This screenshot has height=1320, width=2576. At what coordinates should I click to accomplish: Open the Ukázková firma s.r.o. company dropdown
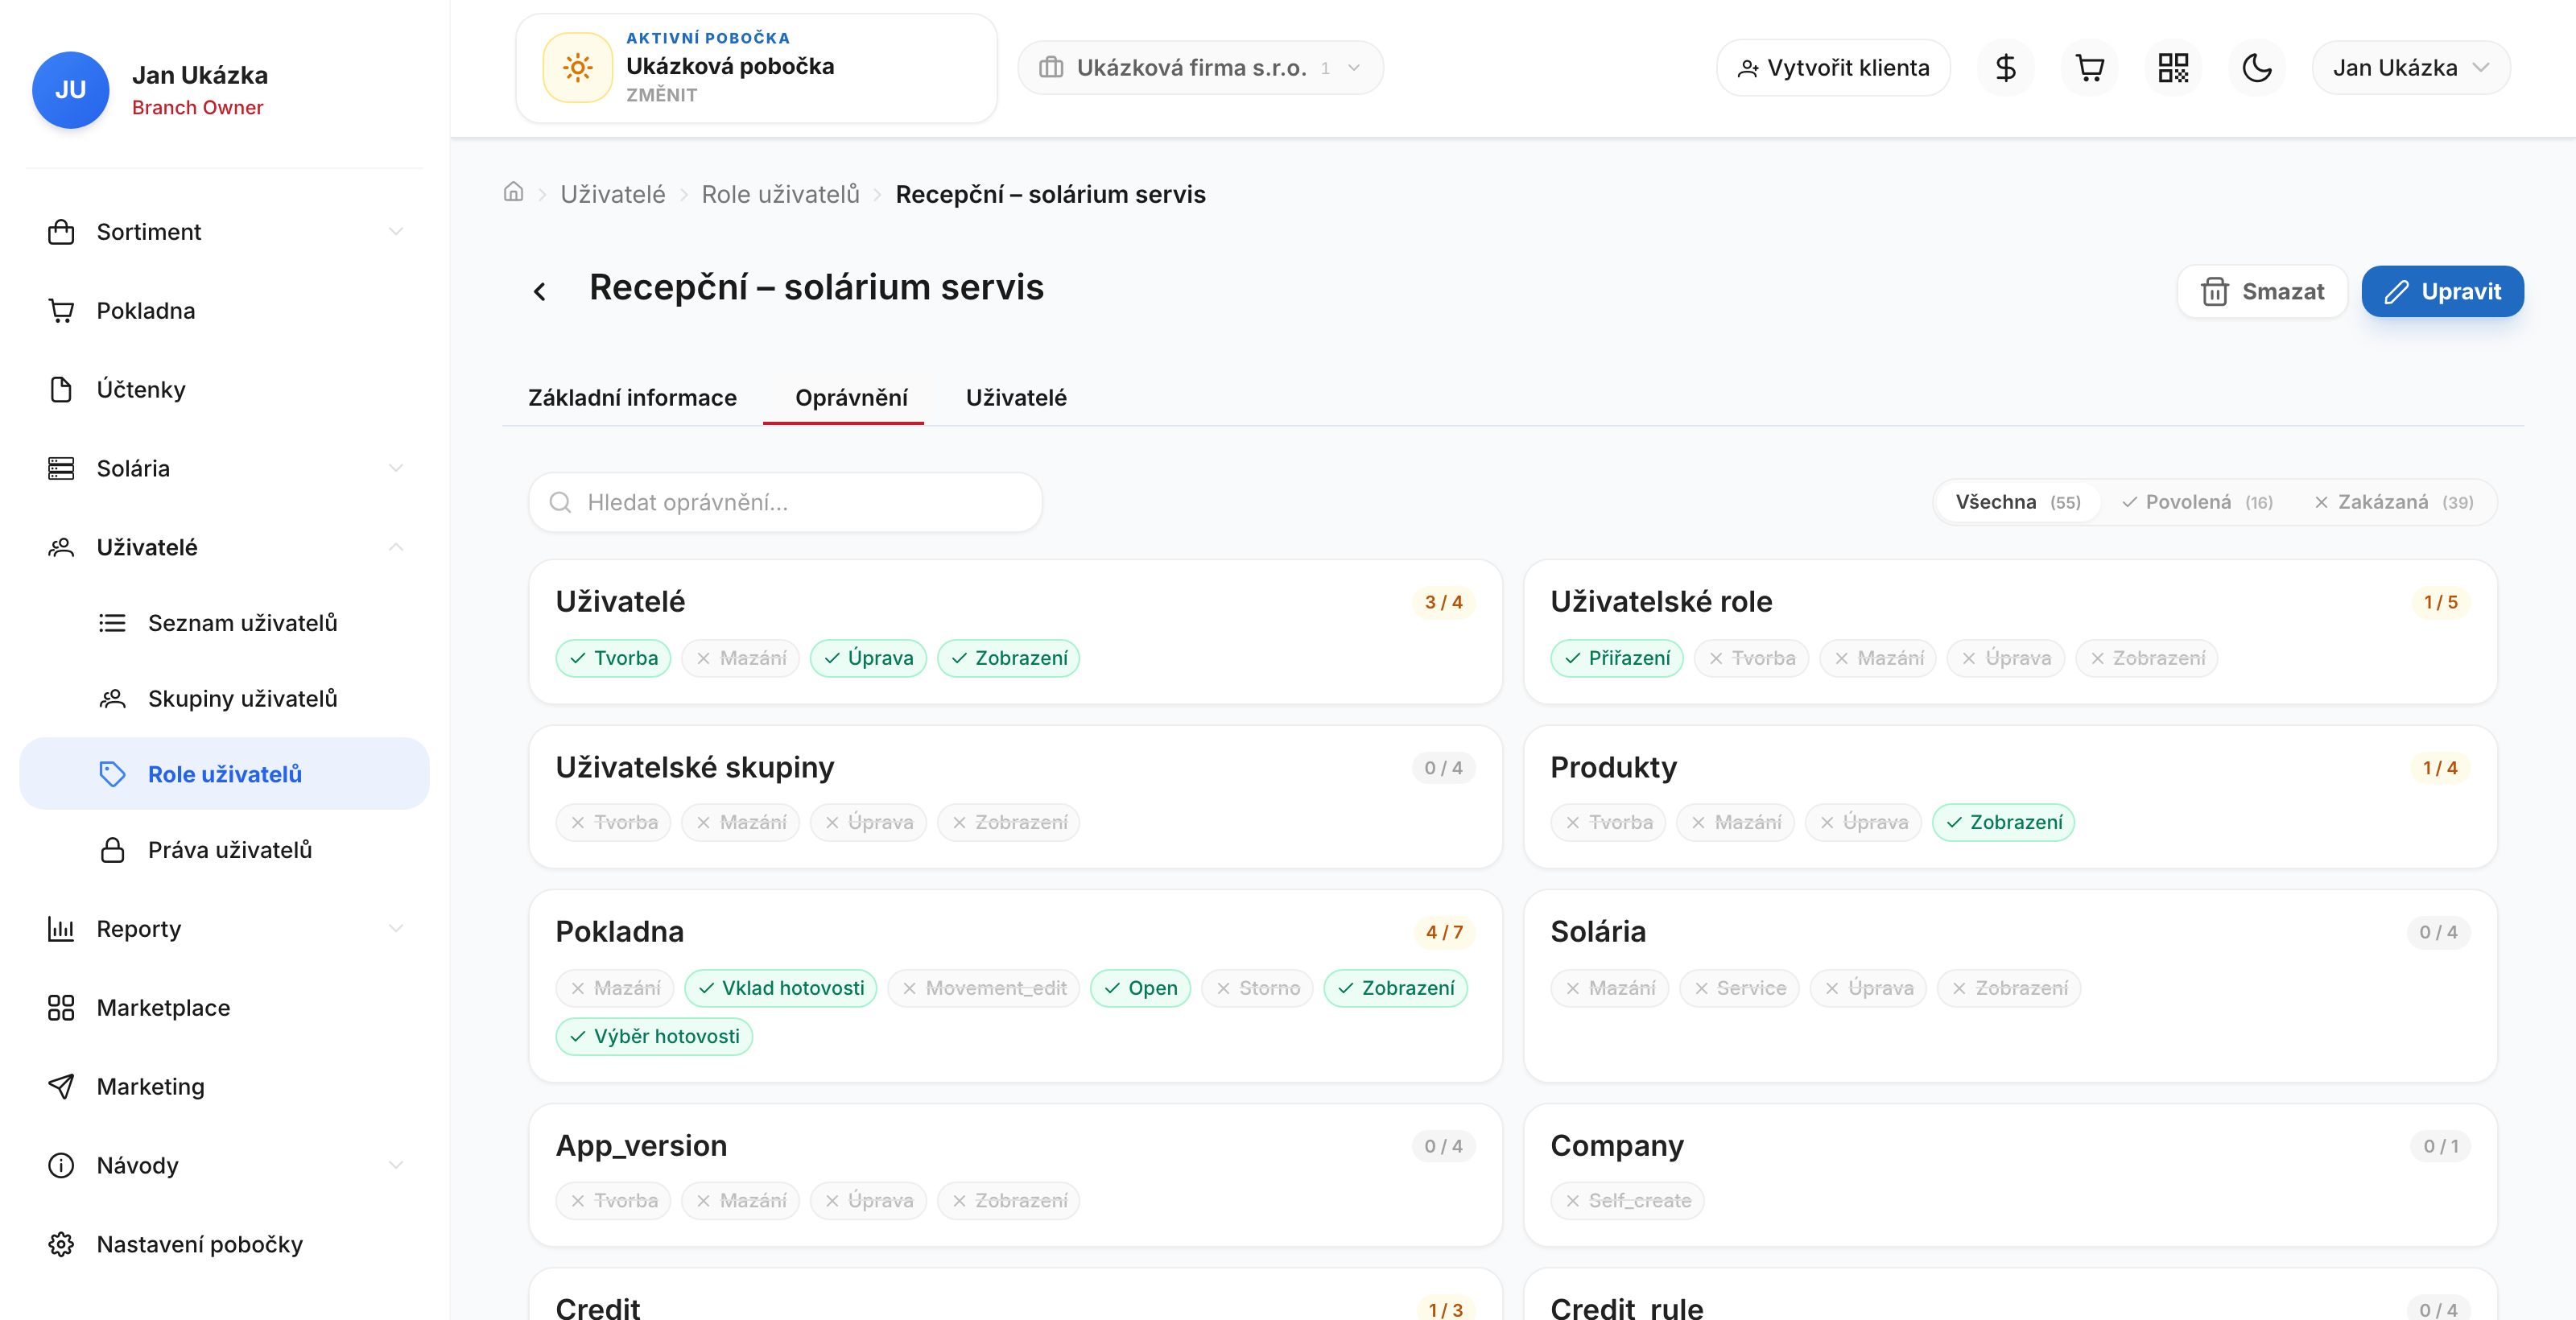1200,68
